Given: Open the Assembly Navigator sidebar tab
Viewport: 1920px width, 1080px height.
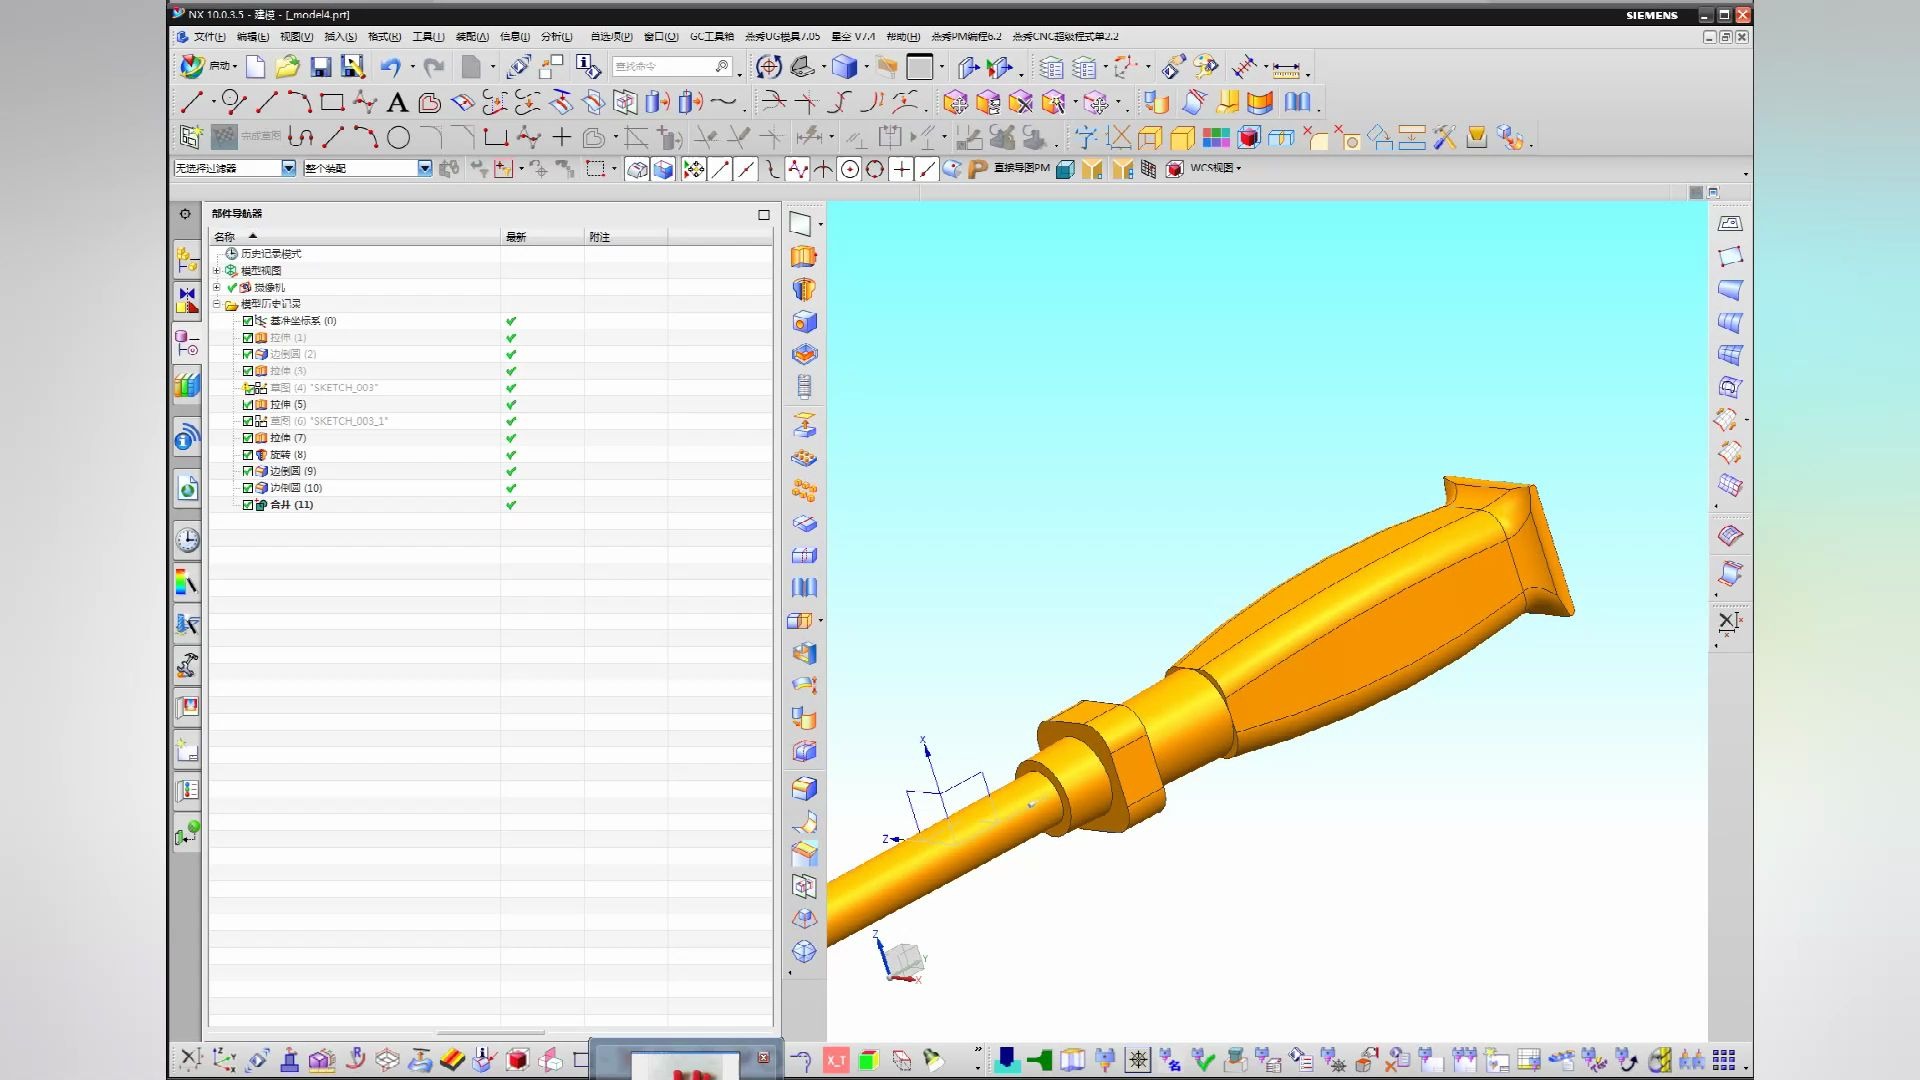Looking at the screenshot, I should (187, 260).
